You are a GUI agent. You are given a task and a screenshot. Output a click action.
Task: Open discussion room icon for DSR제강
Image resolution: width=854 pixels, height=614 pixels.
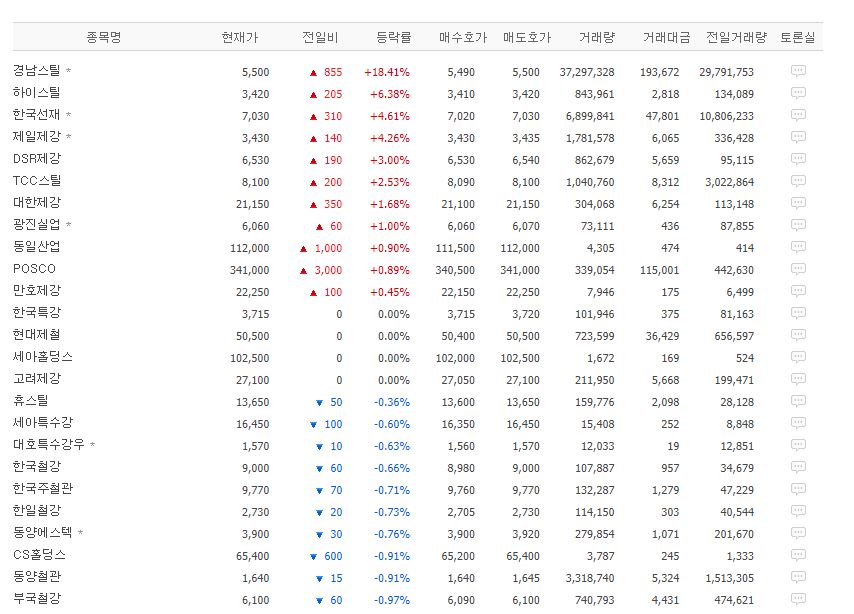tap(798, 159)
